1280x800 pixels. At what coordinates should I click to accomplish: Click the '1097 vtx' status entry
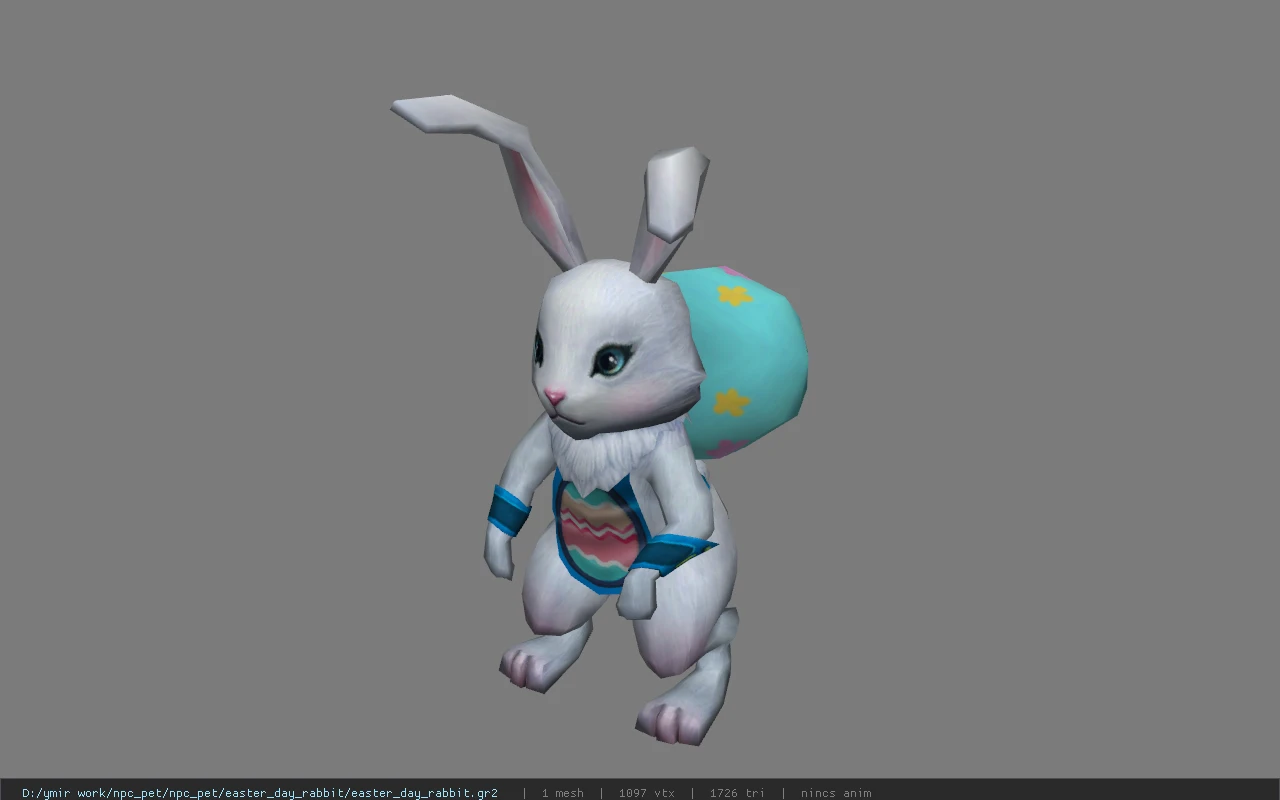click(646, 793)
